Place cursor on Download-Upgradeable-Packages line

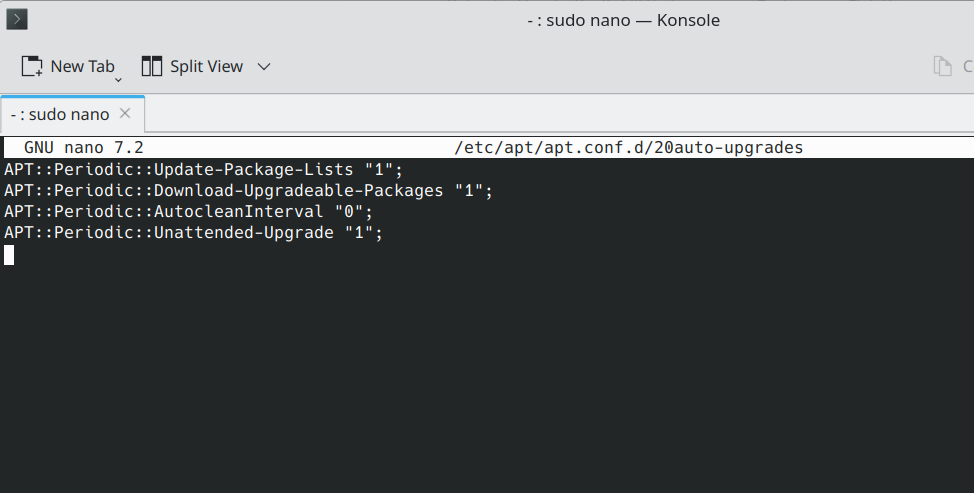(x=248, y=190)
